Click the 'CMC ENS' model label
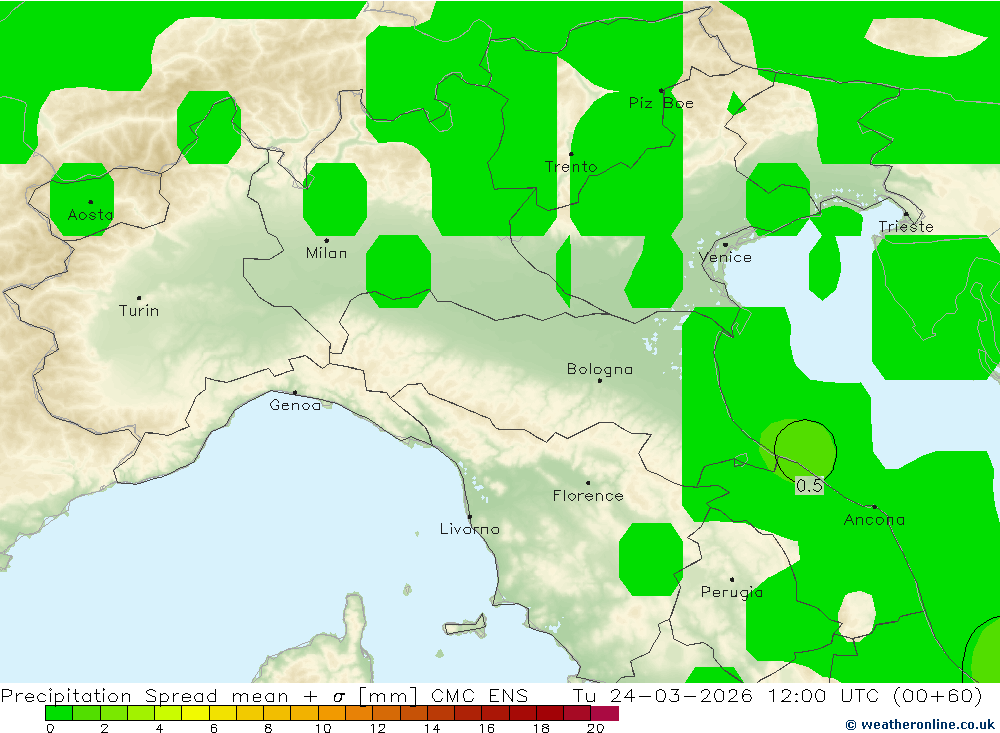 (x=480, y=695)
